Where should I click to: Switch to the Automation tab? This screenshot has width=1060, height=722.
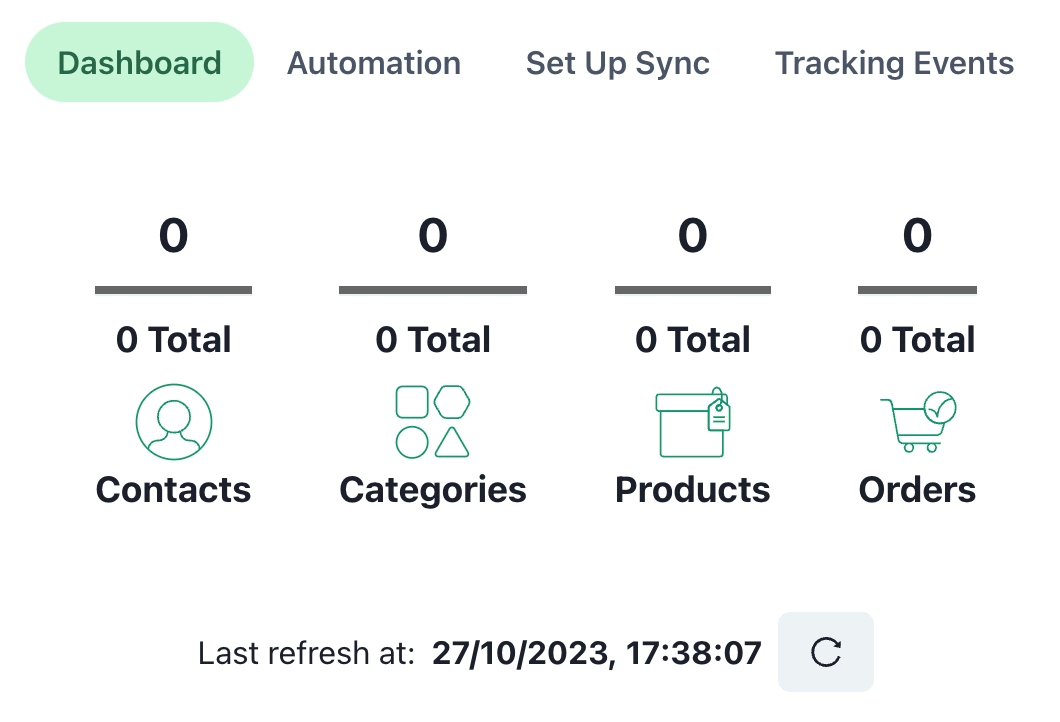pos(374,63)
